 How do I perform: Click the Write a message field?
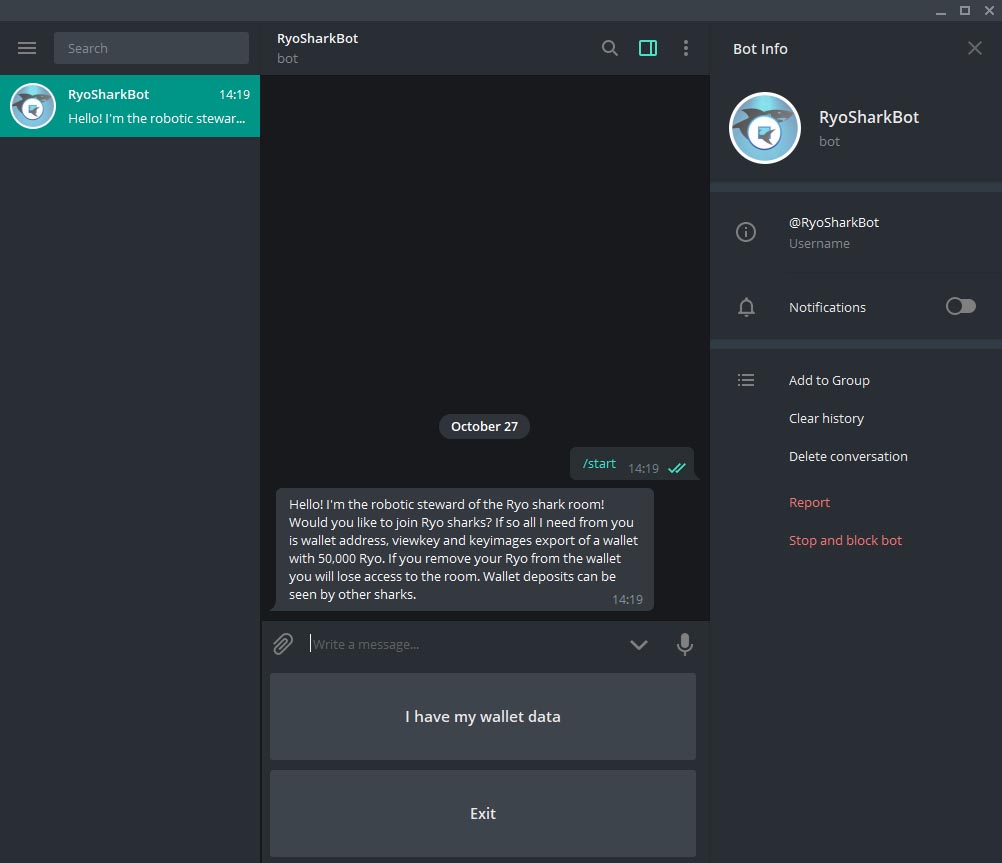pyautogui.click(x=463, y=644)
